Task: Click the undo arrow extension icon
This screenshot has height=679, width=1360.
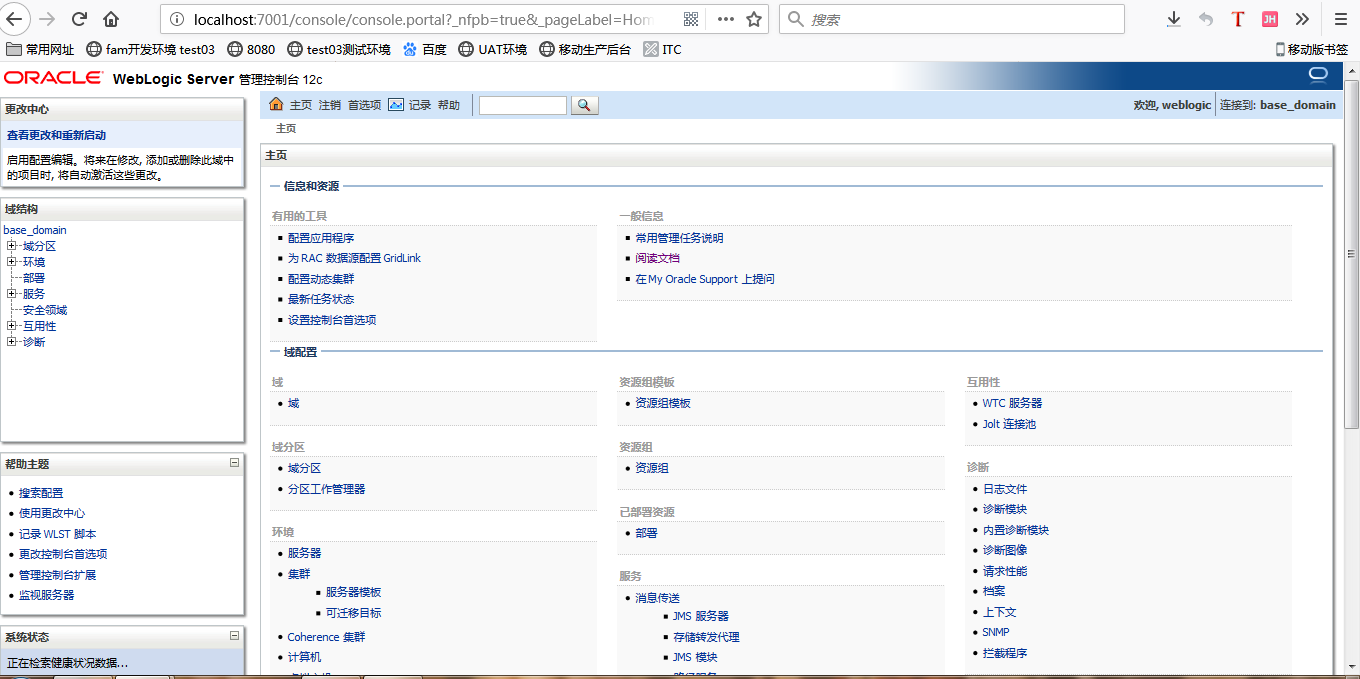Action: [1206, 19]
